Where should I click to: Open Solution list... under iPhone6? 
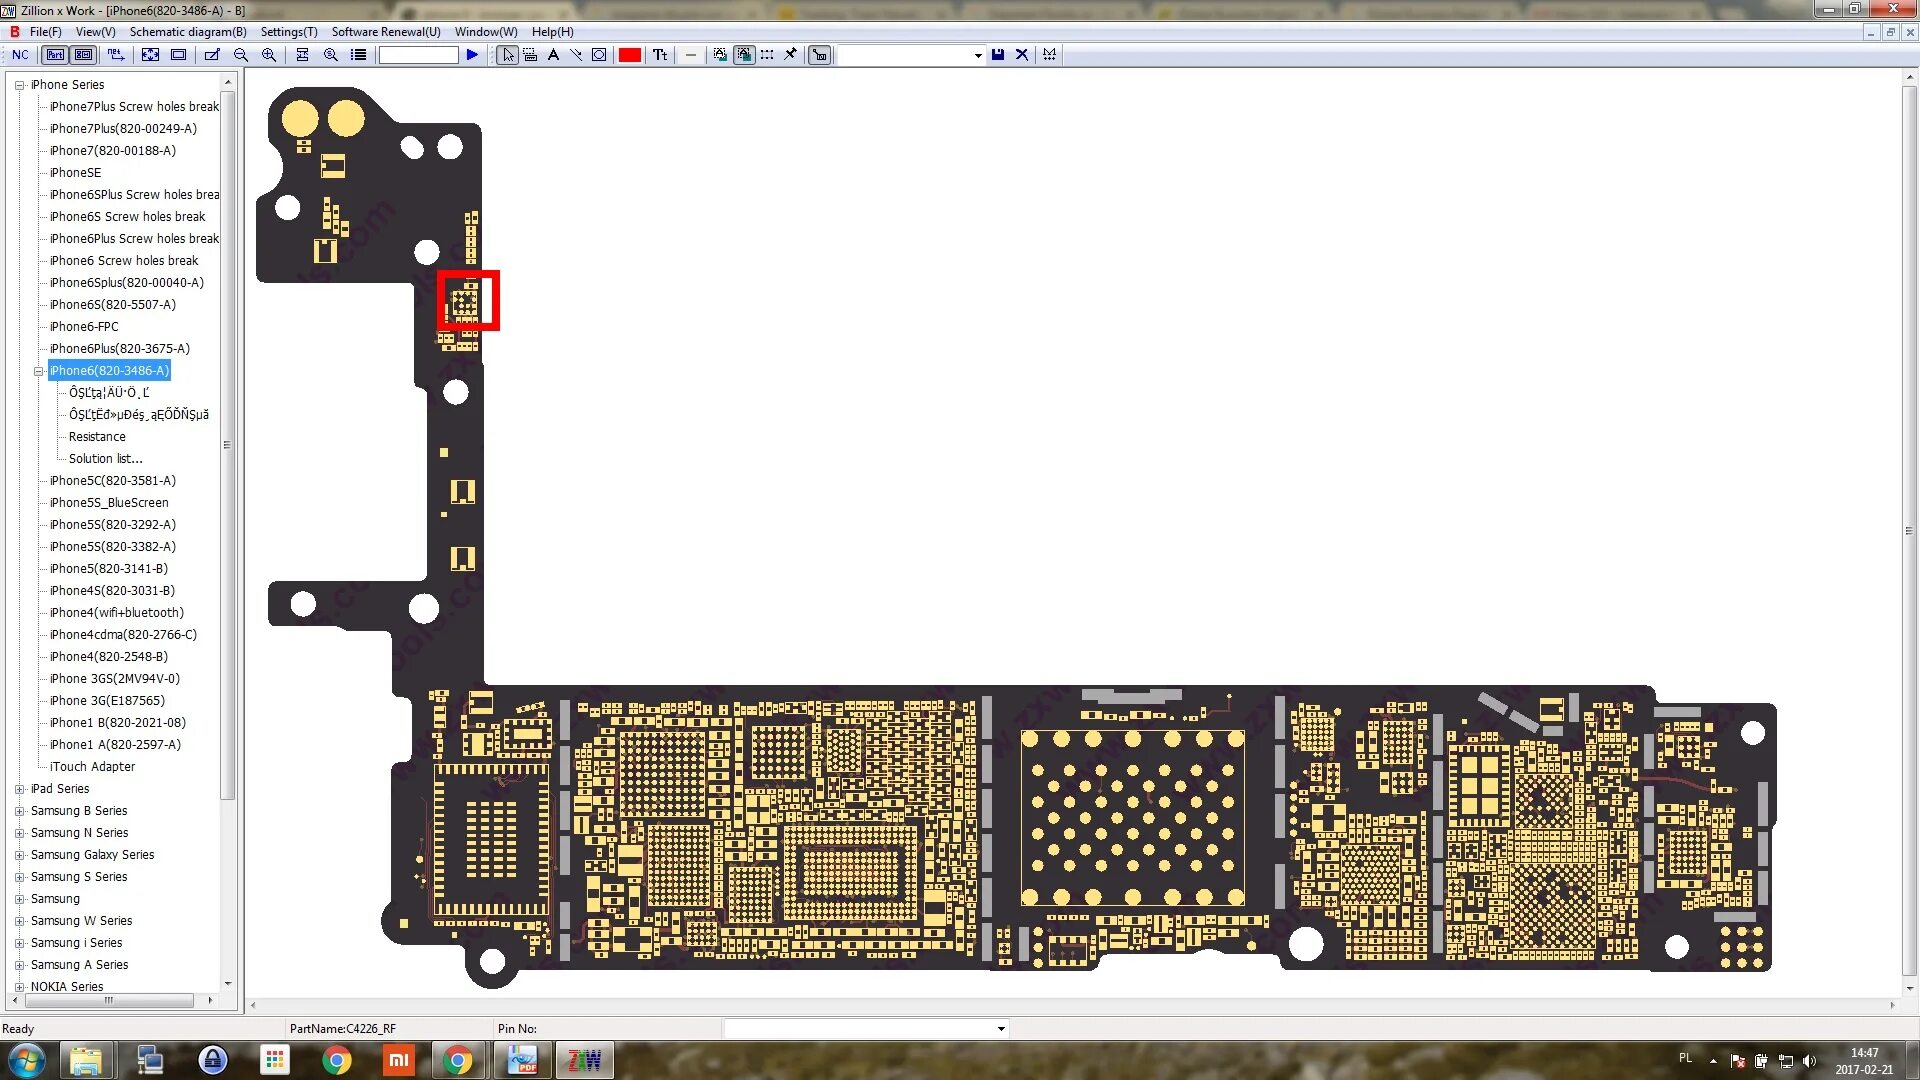(x=105, y=459)
